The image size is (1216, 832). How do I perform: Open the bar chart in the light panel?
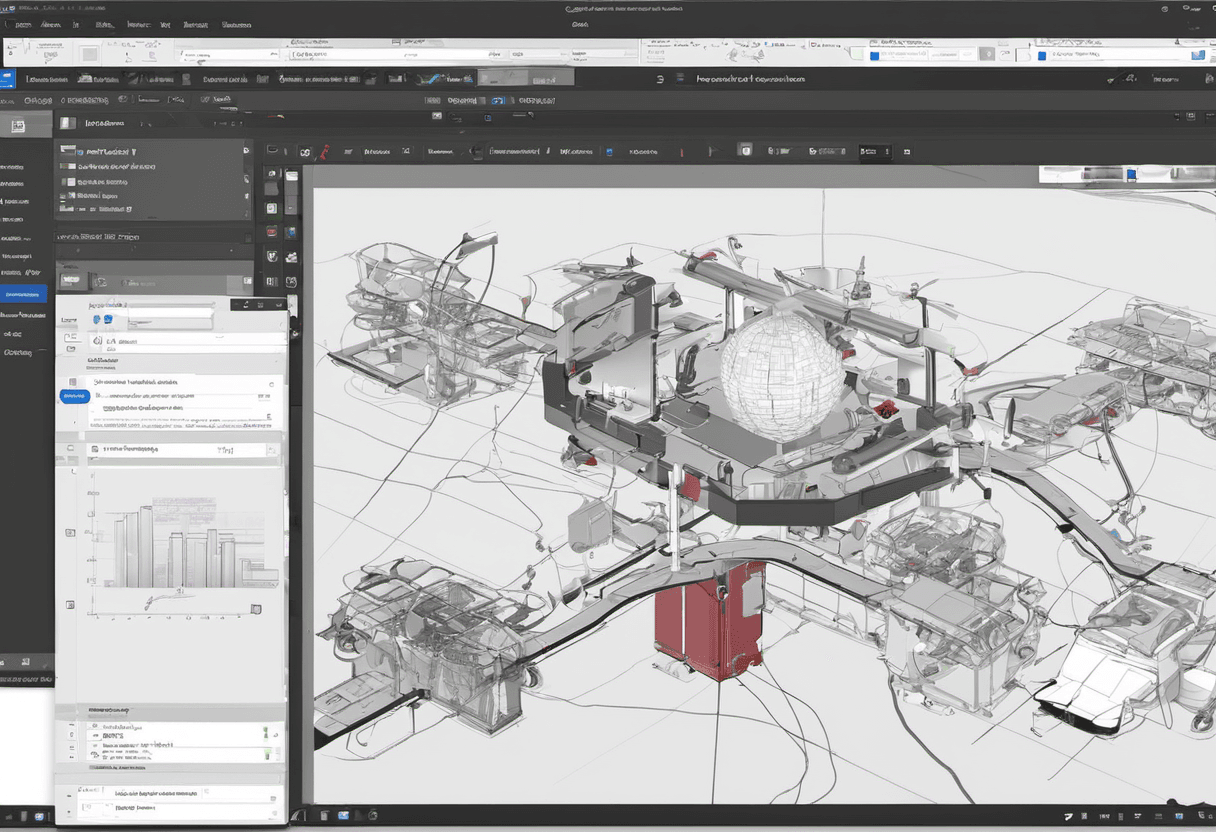[x=185, y=548]
